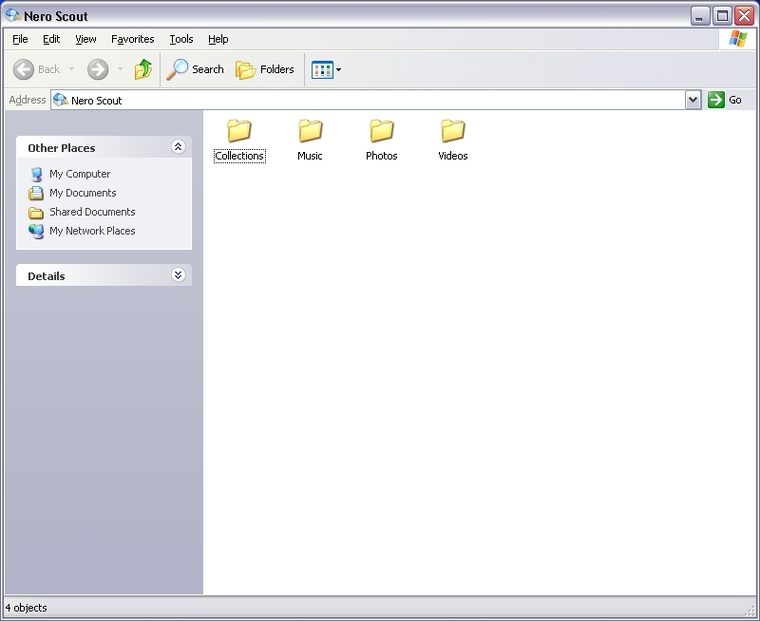
Task: Open the Tools menu
Action: coord(181,39)
